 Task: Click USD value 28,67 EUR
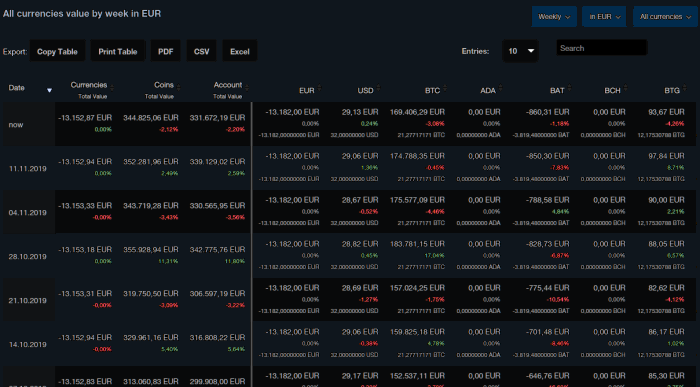pyautogui.click(x=360, y=200)
